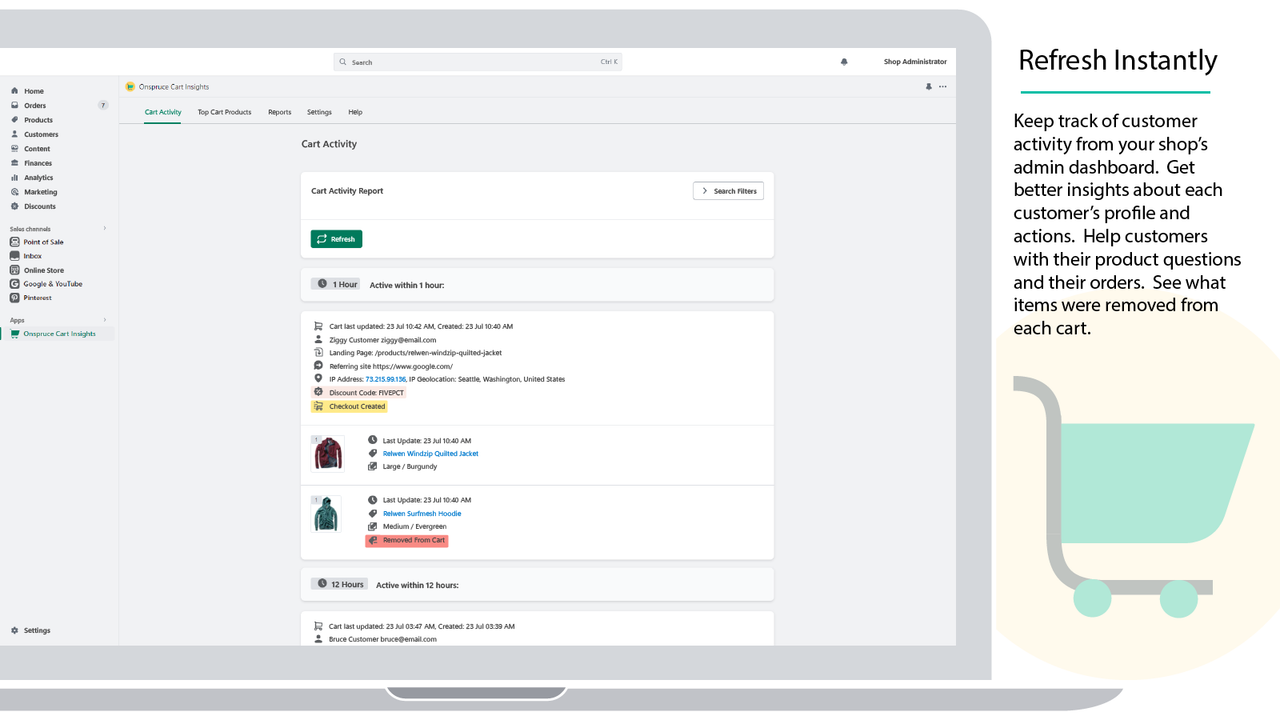Click the green Refresh button
This screenshot has height=720, width=1280.
(x=336, y=239)
